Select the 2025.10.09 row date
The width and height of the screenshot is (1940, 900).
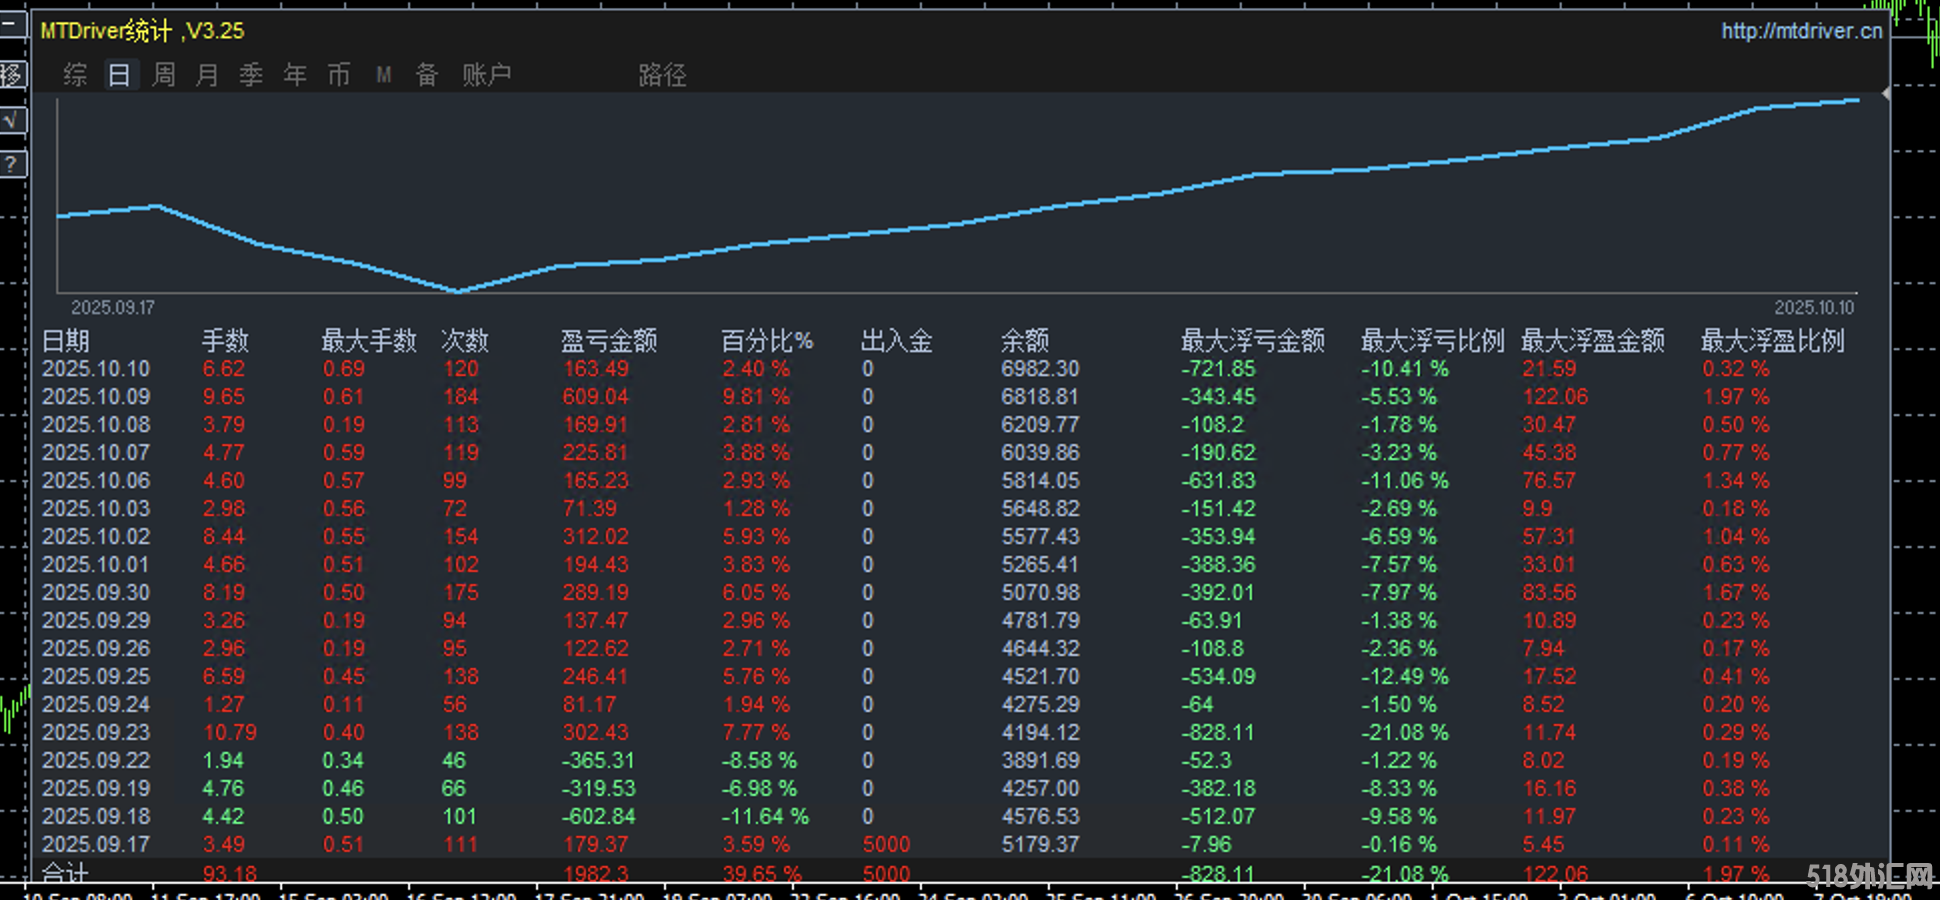point(96,397)
